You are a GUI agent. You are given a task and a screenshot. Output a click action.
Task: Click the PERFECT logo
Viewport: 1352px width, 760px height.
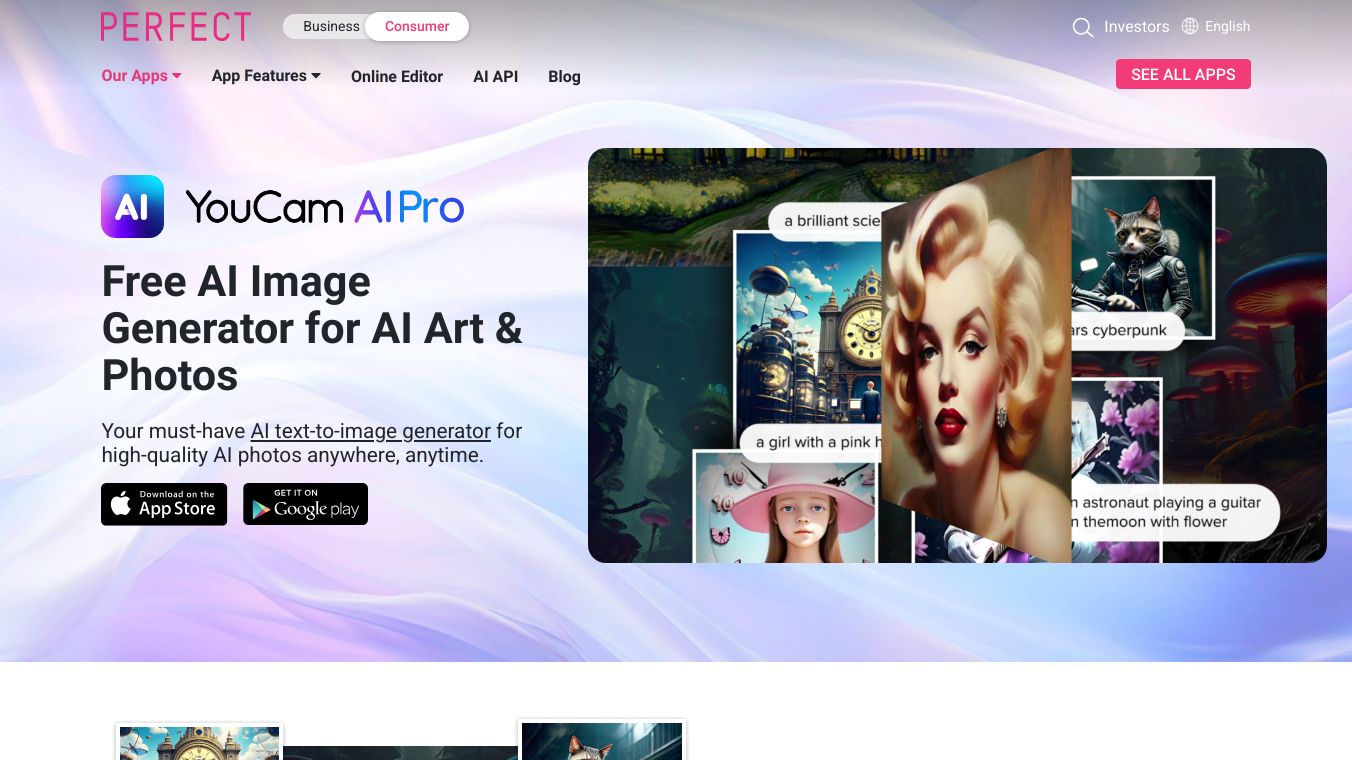coord(176,27)
